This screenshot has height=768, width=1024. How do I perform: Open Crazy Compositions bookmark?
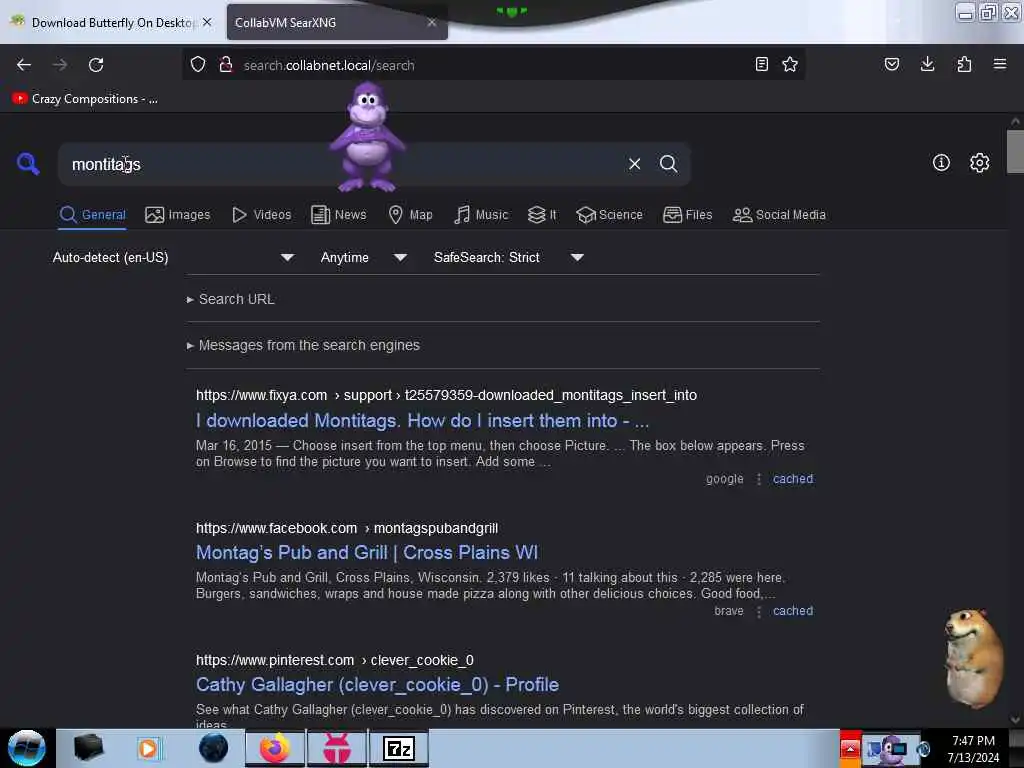[85, 99]
